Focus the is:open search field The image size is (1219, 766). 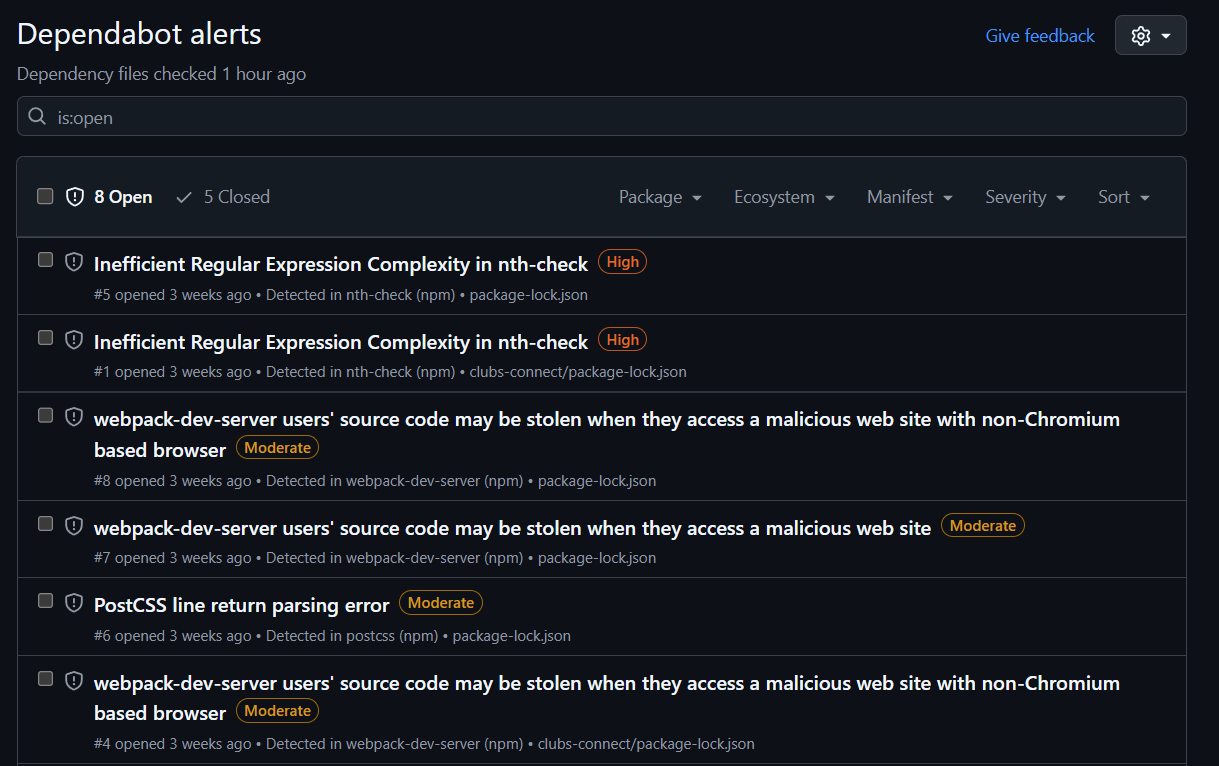[602, 116]
